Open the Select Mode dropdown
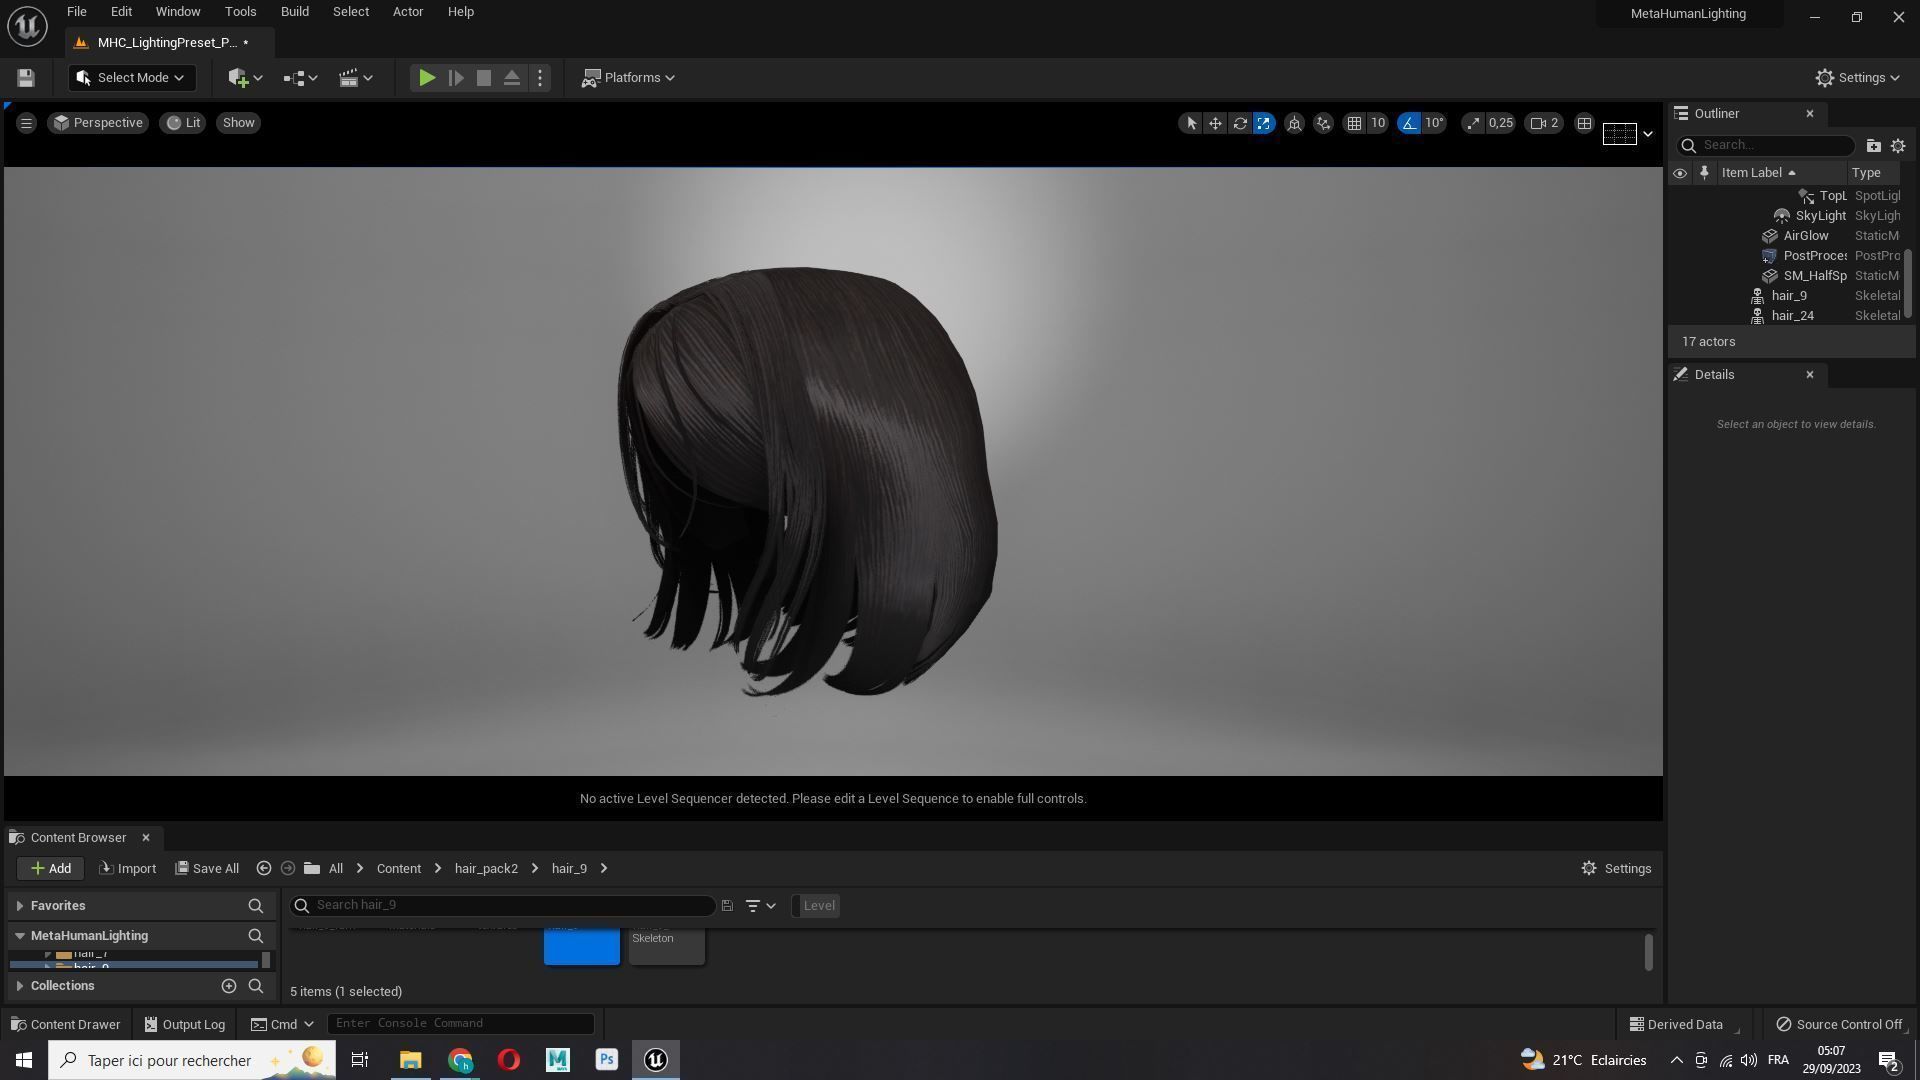This screenshot has width=1920, height=1080. (132, 78)
